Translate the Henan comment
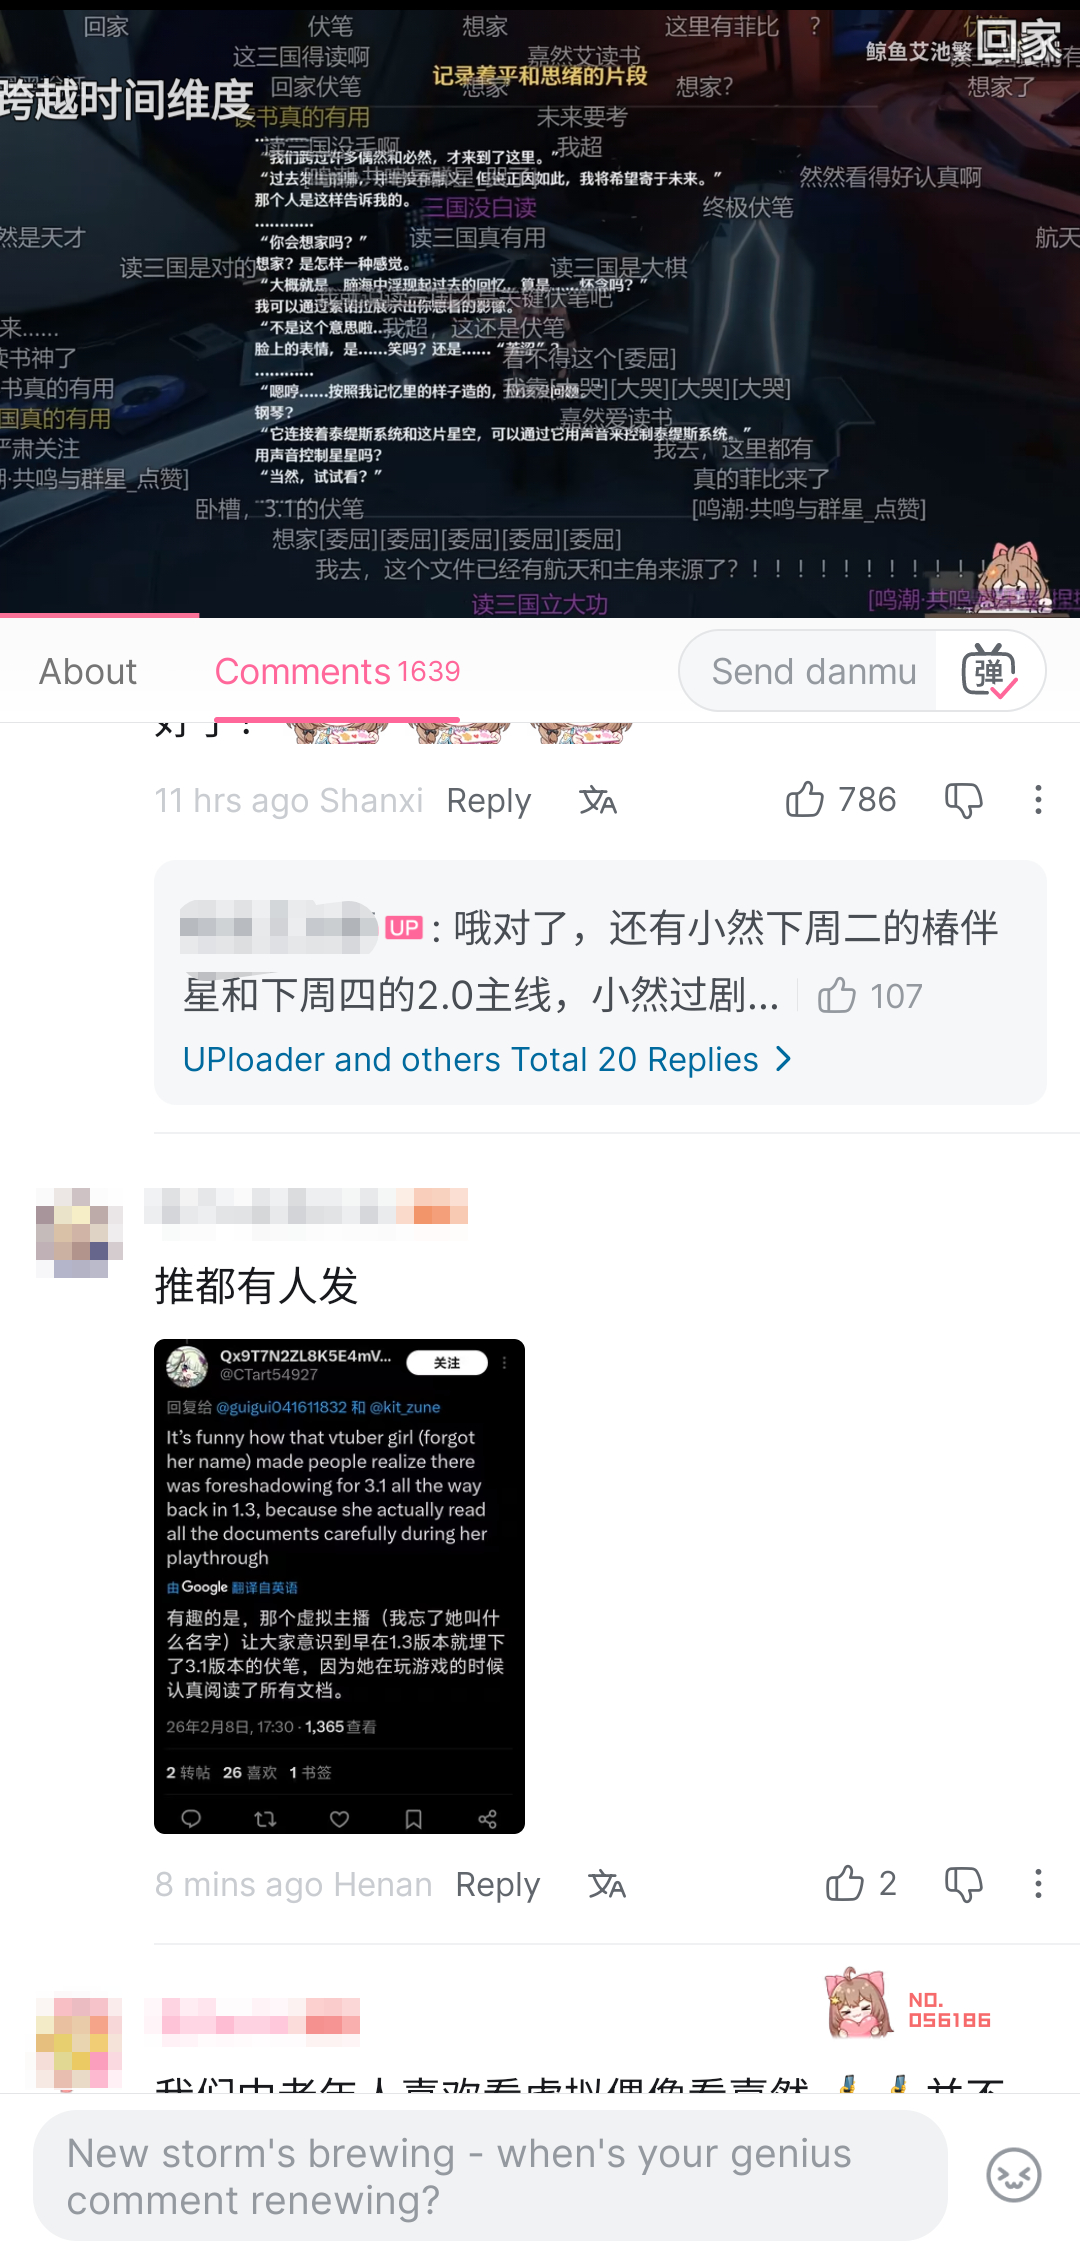Viewport: 1080px width, 2258px height. tap(607, 1885)
